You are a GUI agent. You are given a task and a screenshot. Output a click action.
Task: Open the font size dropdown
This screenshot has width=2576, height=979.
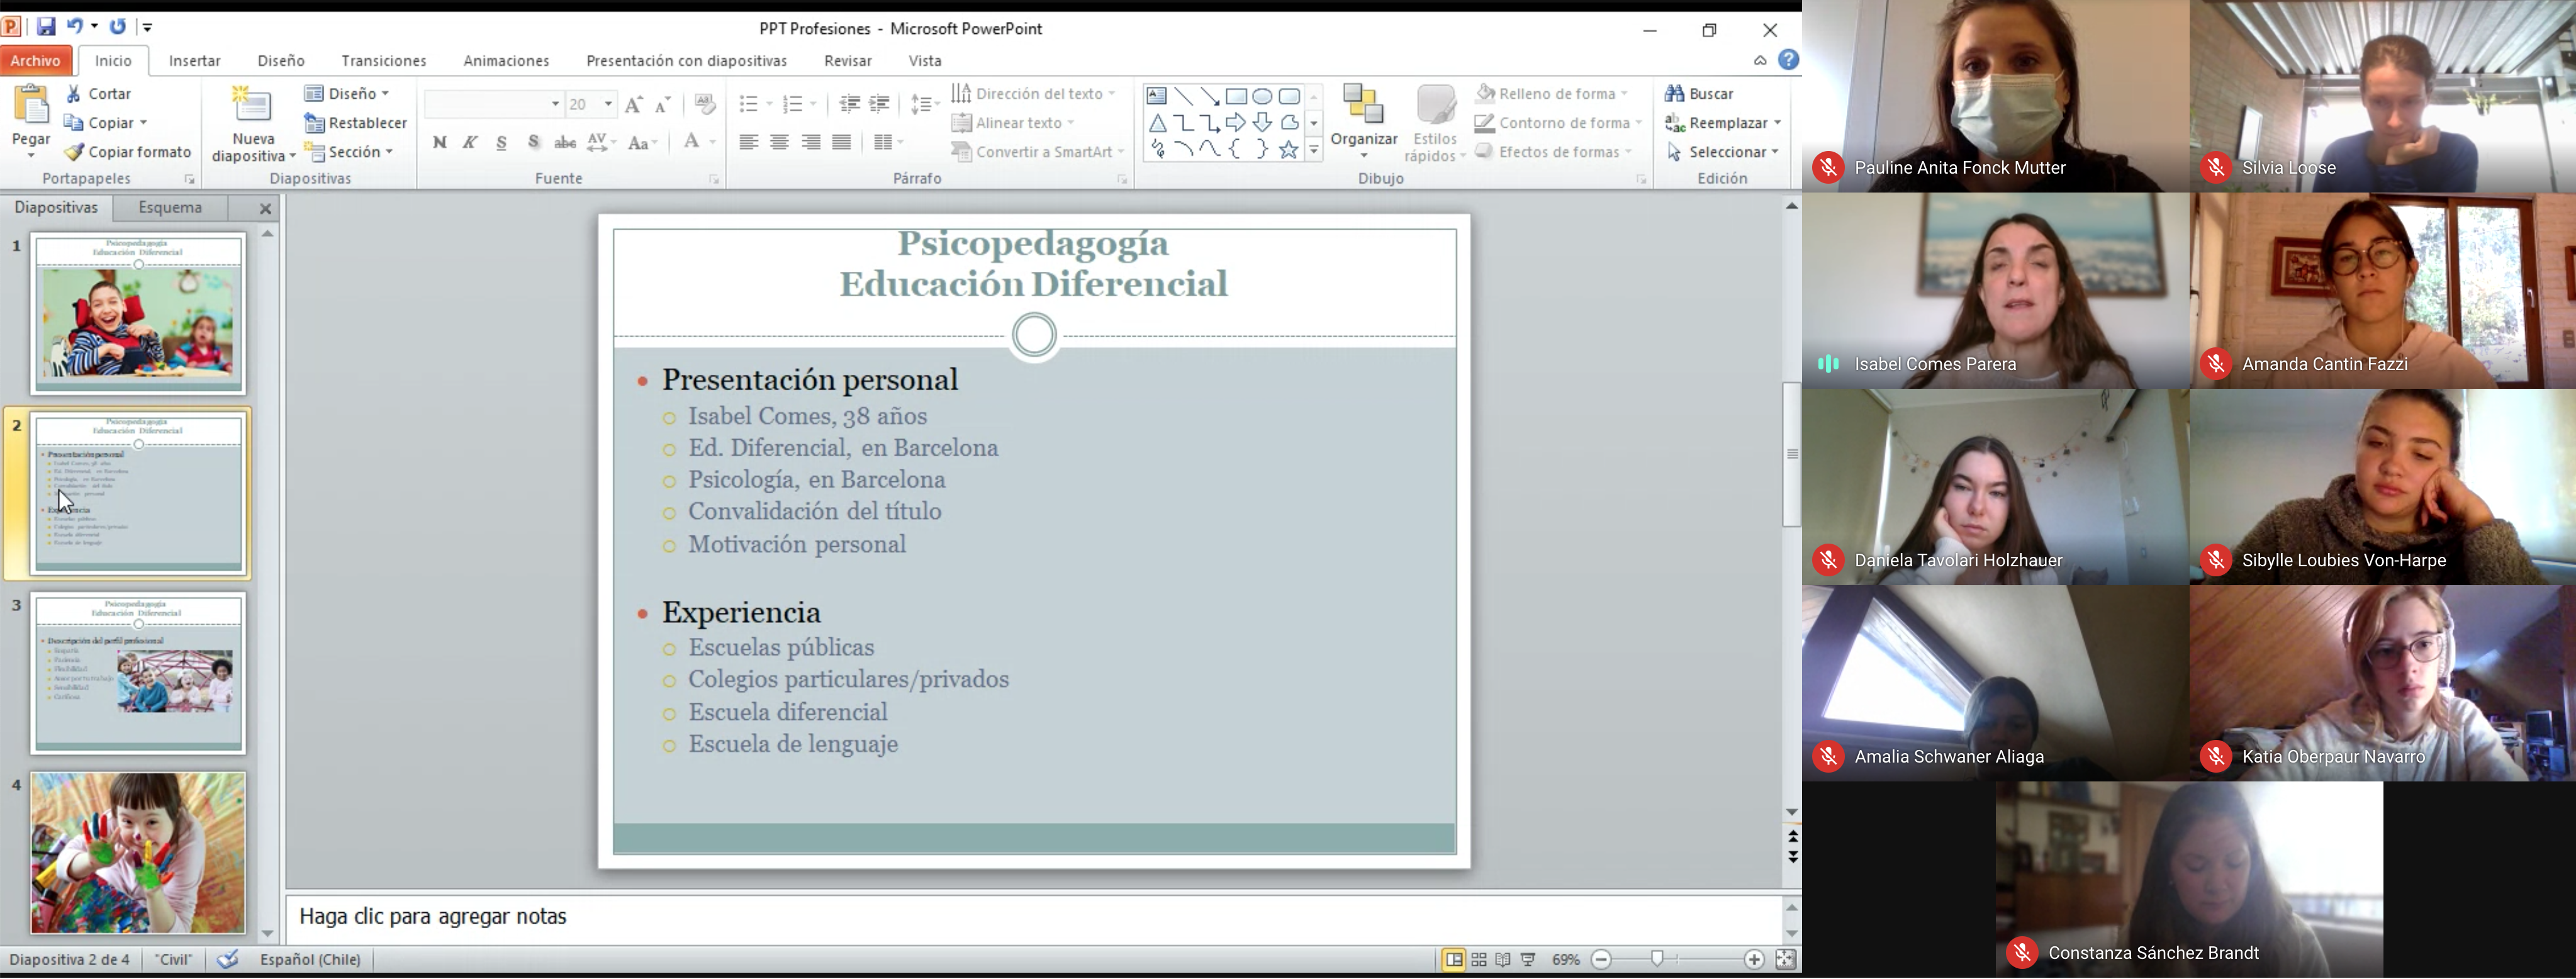pyautogui.click(x=608, y=104)
